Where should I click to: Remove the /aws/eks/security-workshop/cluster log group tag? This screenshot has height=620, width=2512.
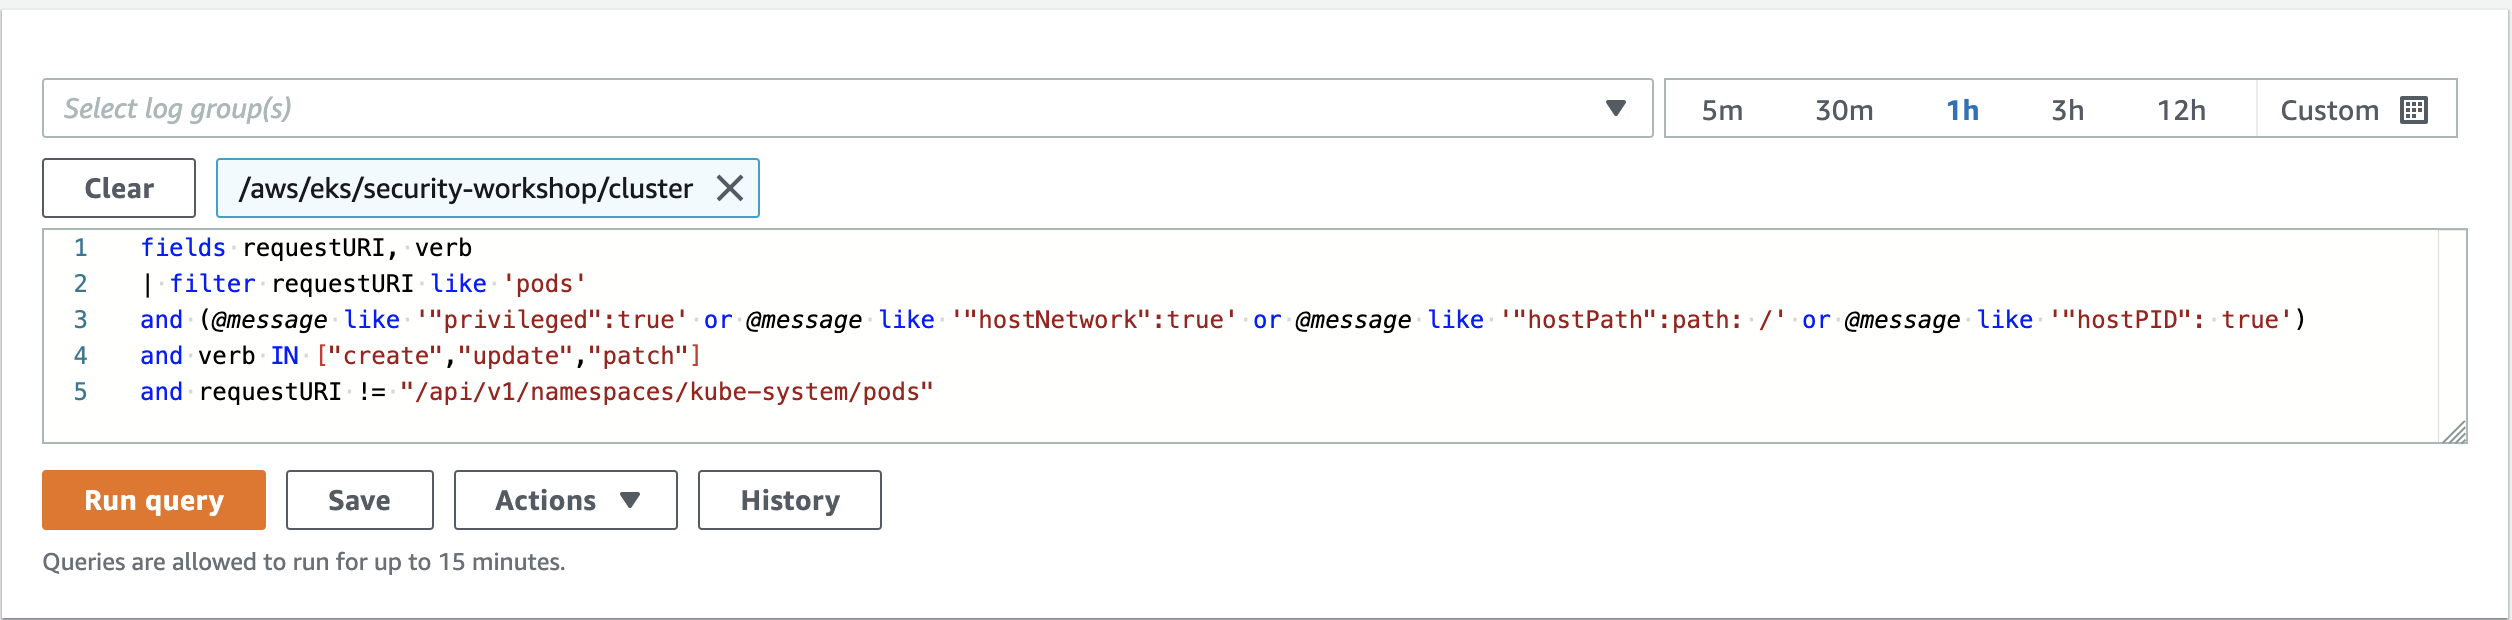(x=730, y=188)
